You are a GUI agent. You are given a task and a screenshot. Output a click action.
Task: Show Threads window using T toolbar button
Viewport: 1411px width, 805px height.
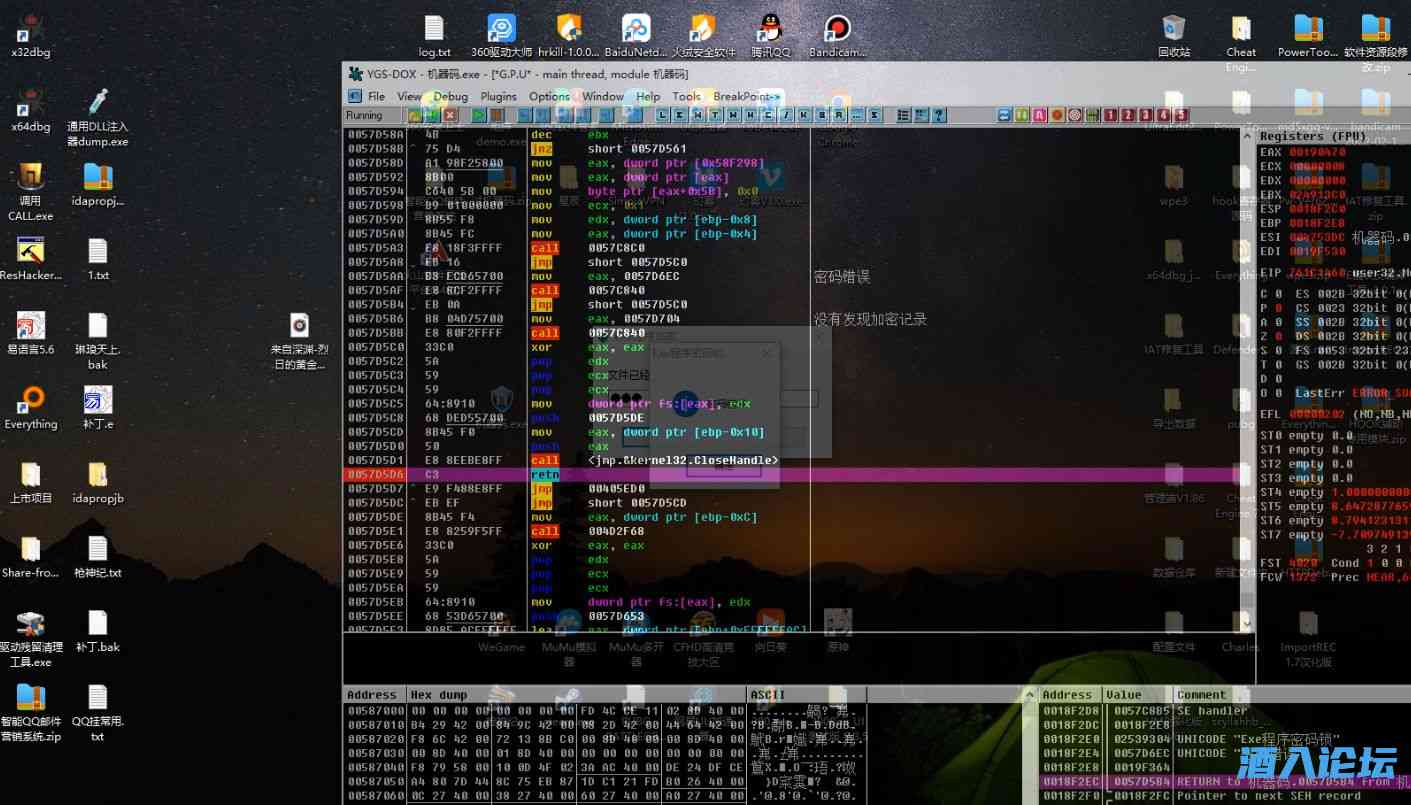(x=715, y=116)
